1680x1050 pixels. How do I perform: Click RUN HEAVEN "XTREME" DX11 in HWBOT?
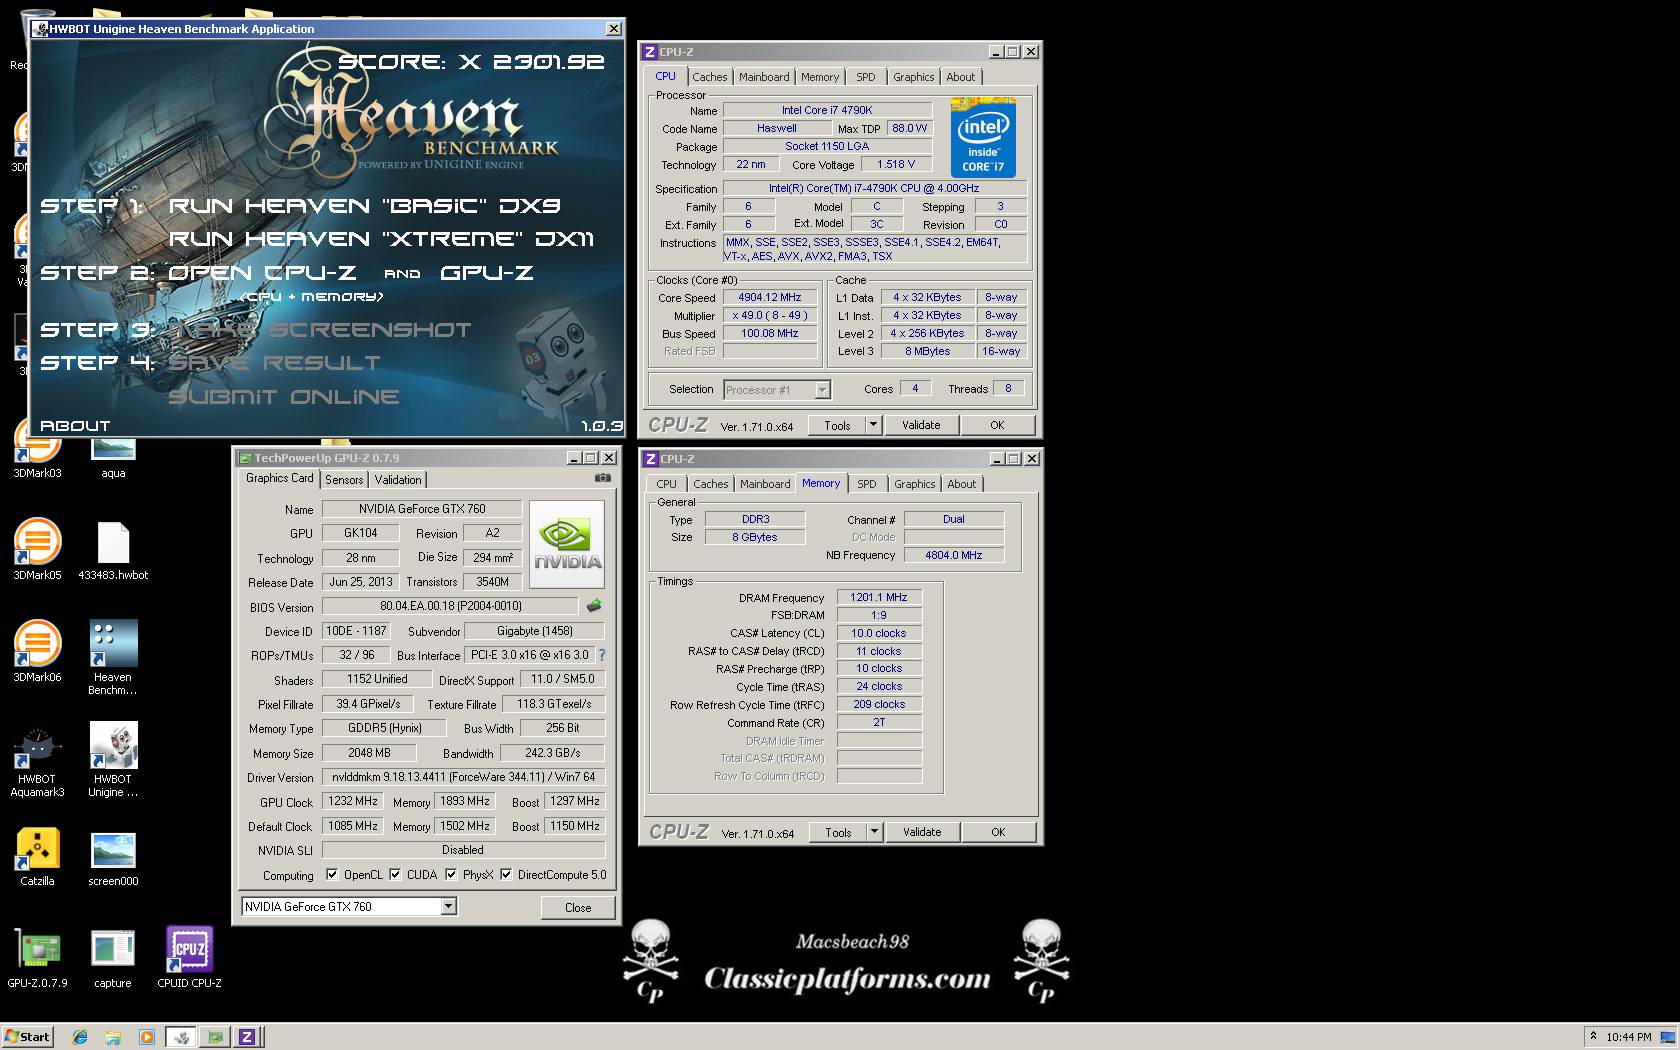tap(381, 239)
